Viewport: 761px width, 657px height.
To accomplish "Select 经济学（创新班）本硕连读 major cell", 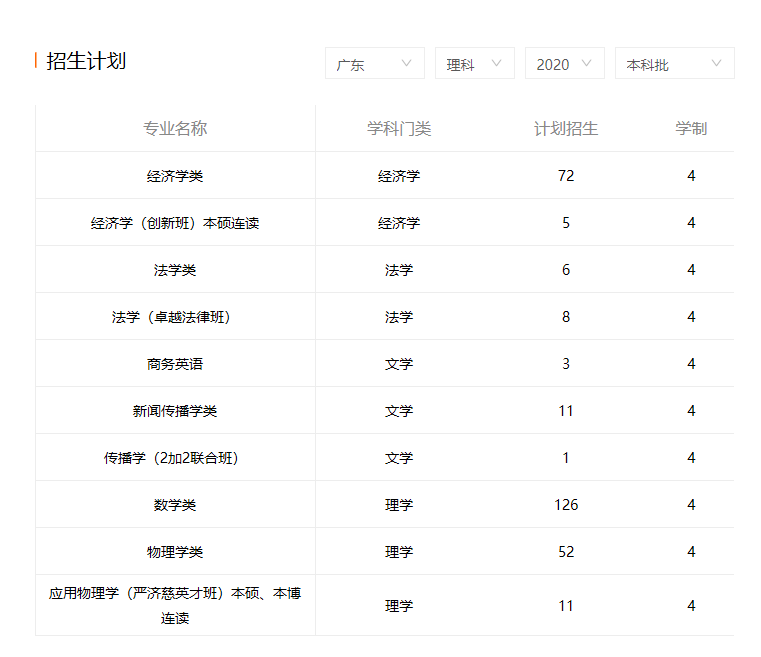I will tap(175, 223).
